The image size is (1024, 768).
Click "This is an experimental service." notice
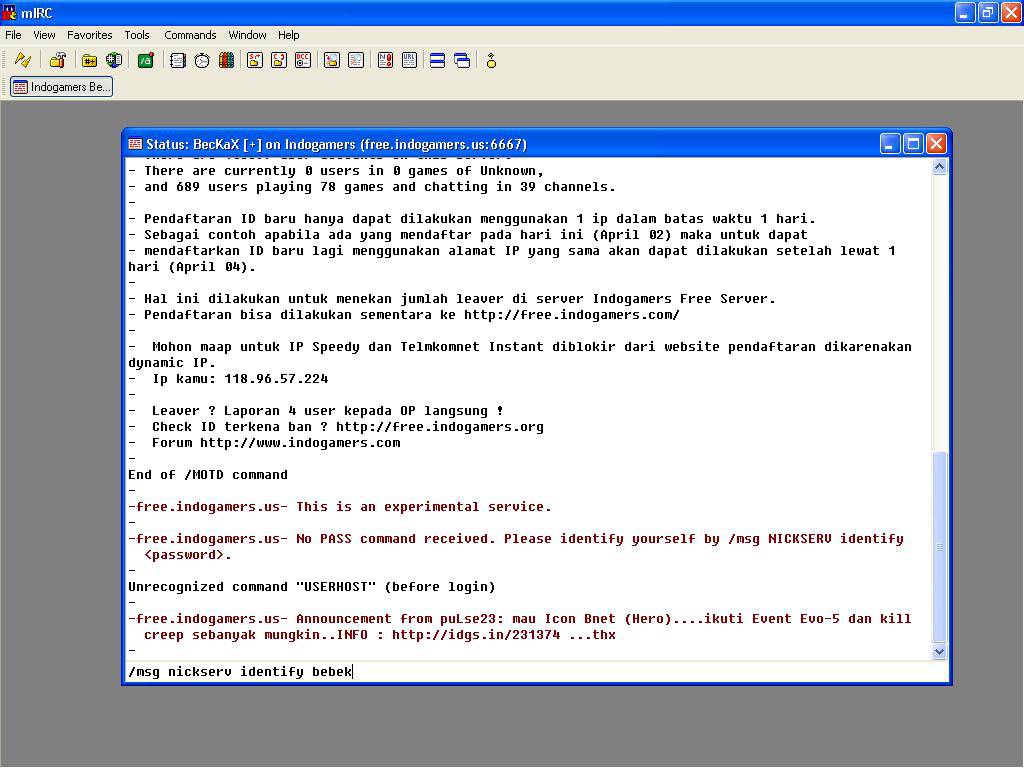(424, 507)
